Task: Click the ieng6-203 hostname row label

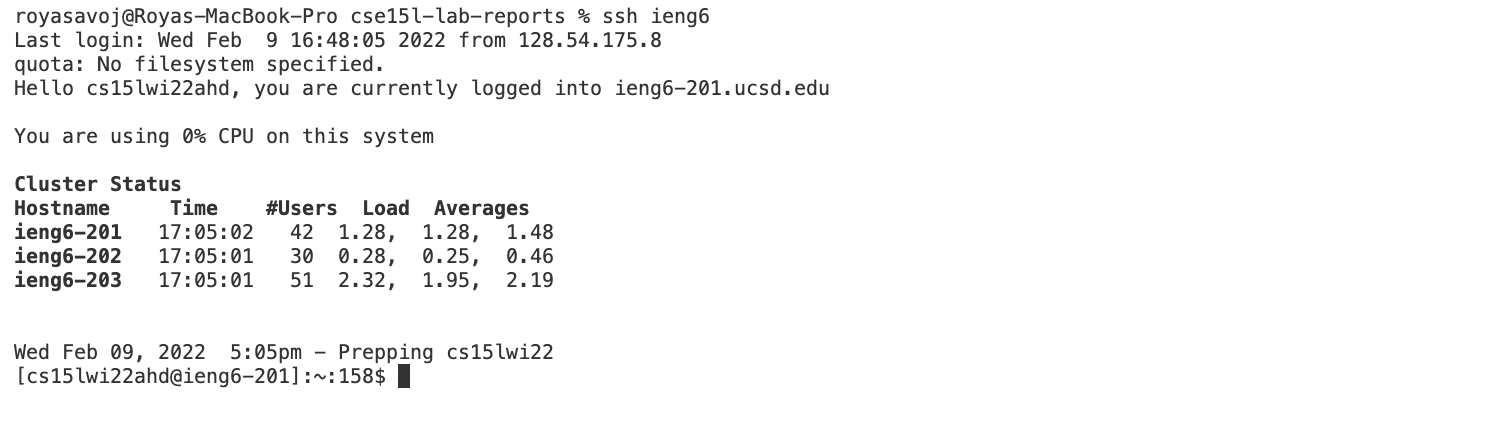Action: pyautogui.click(x=68, y=281)
